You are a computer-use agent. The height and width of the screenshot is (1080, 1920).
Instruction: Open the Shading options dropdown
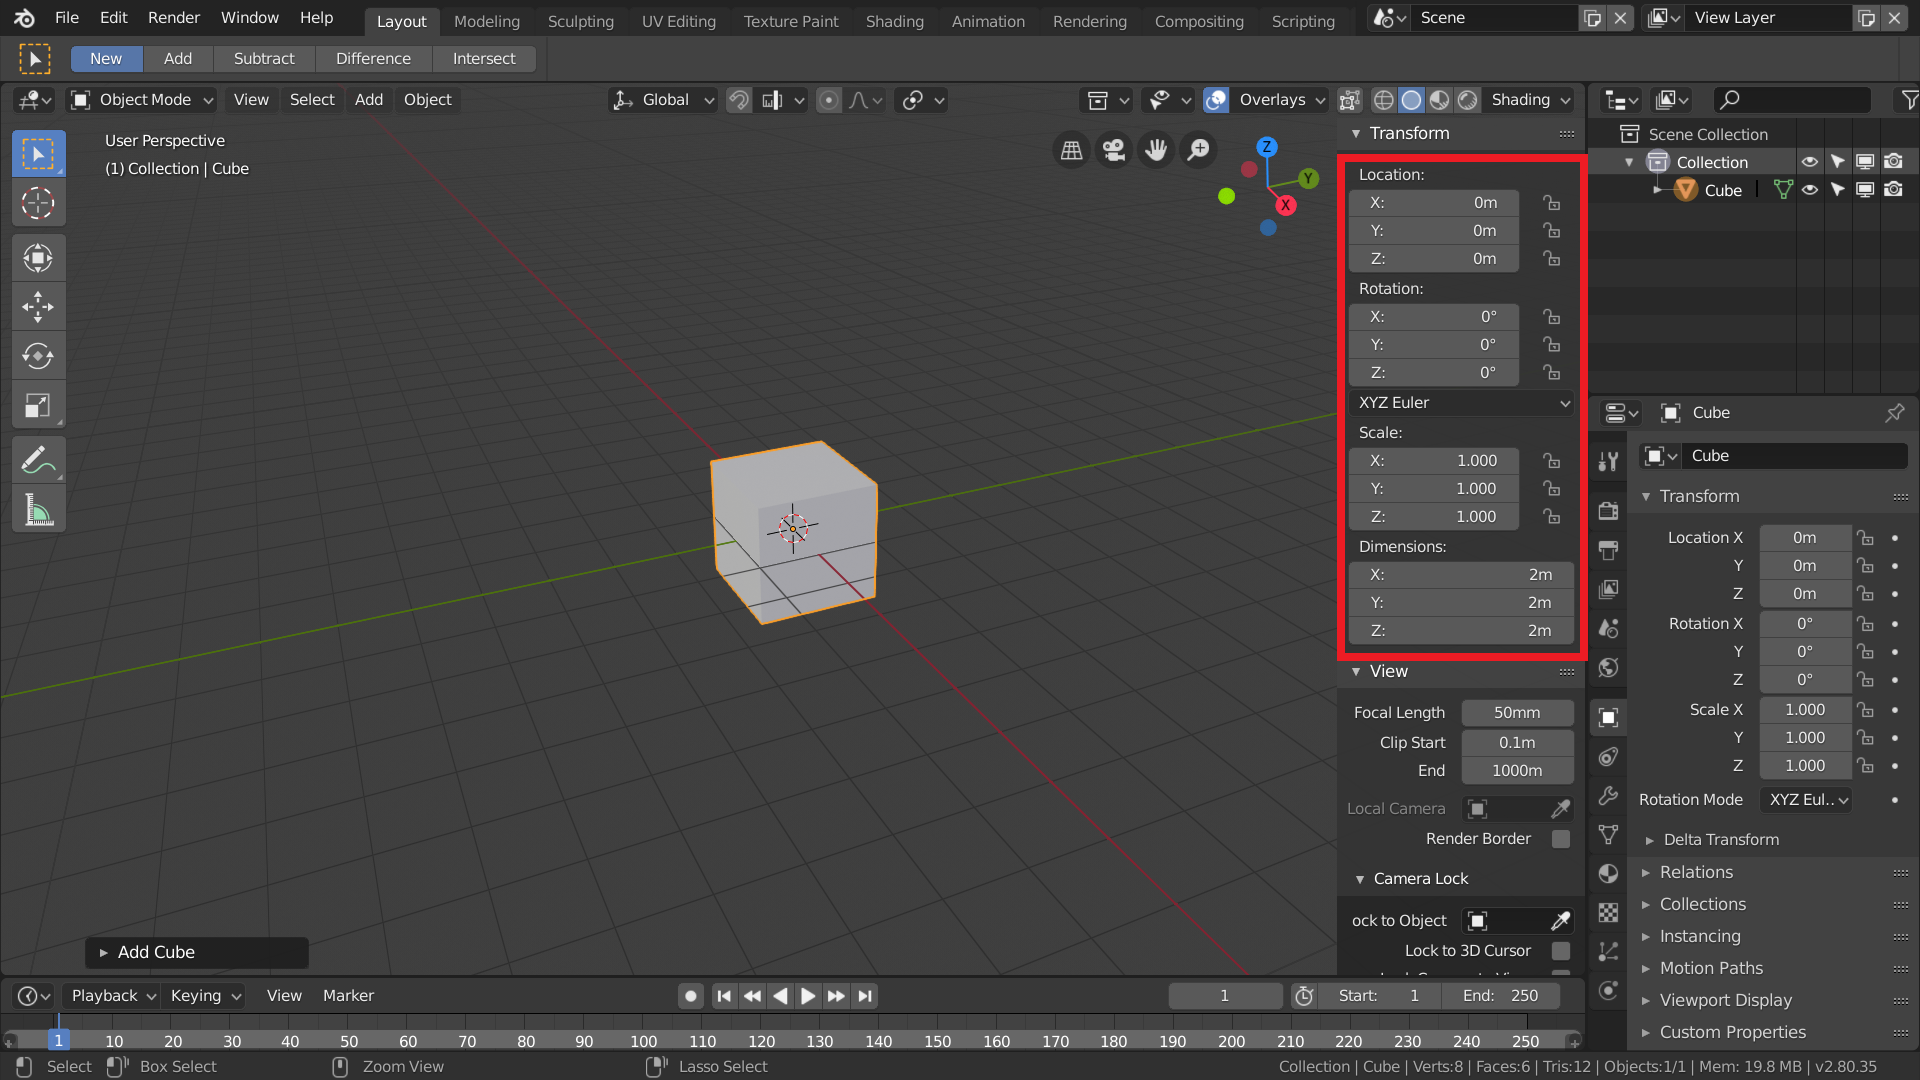(x=1530, y=100)
